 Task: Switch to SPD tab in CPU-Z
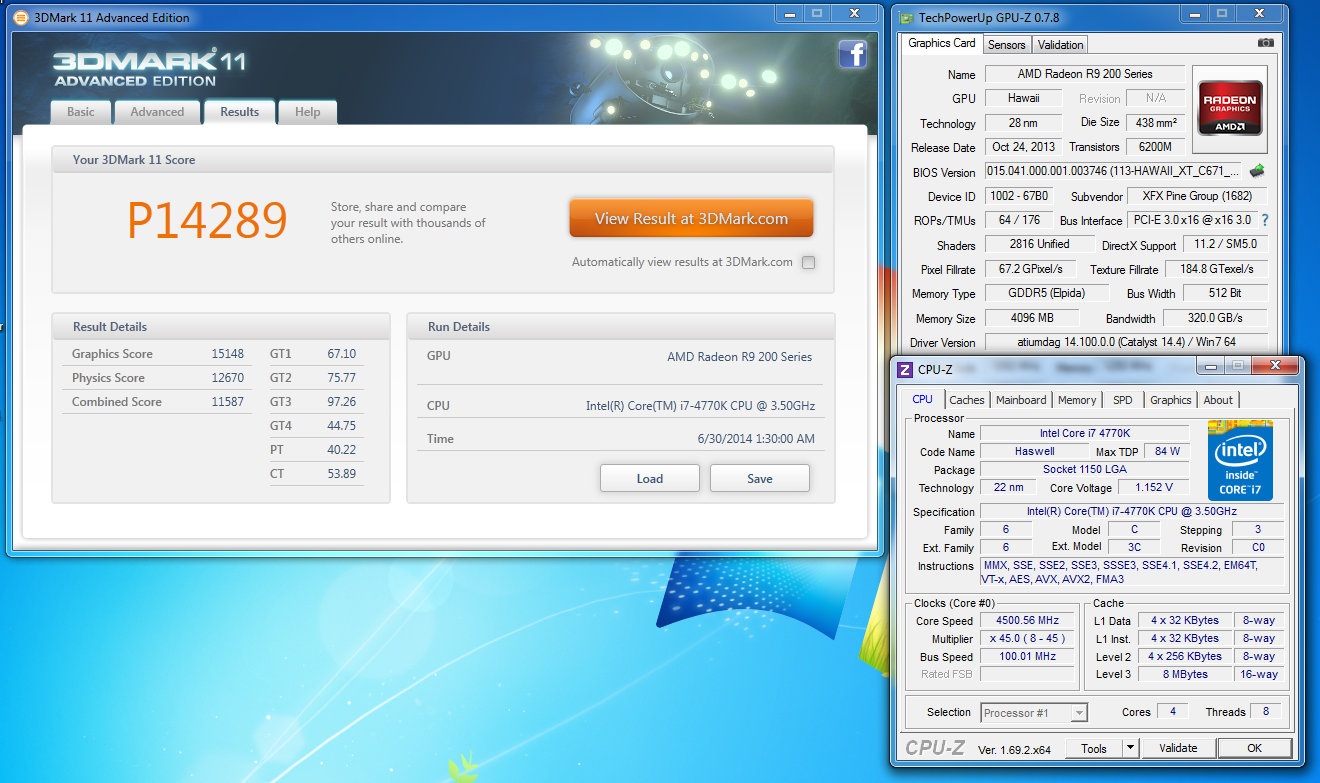tap(1123, 400)
